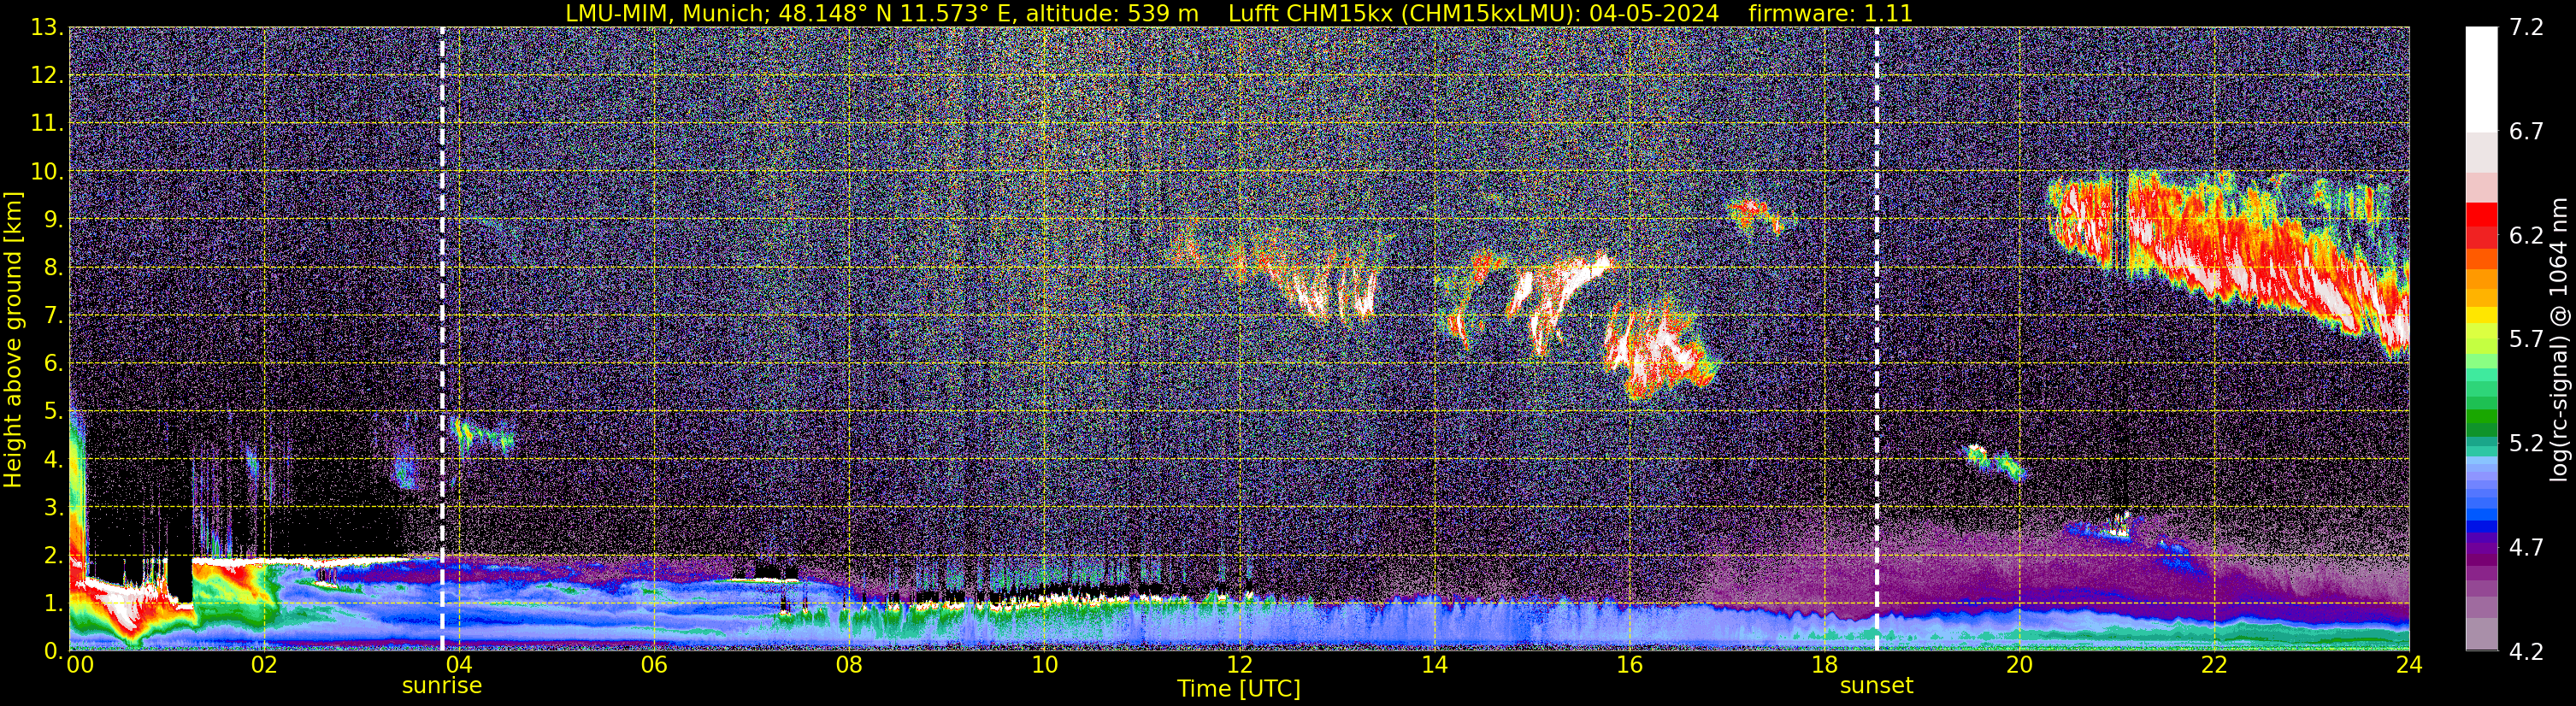
Task: Click the "4.2" colorbar tick value
Action: [x=2526, y=652]
